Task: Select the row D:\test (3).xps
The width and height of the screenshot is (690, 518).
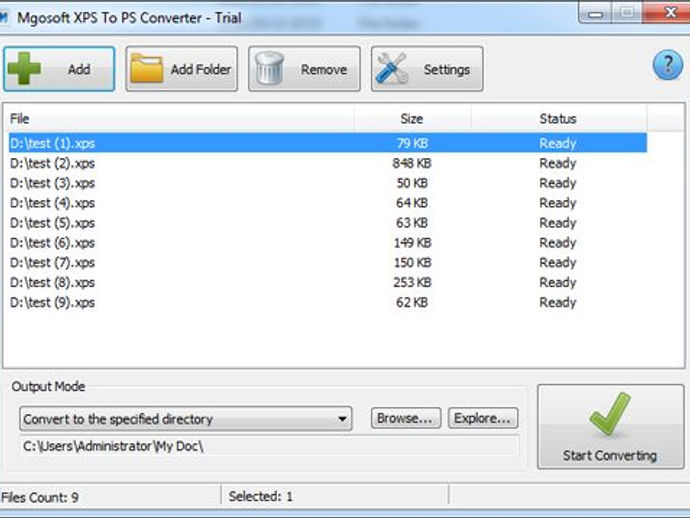Action: coord(328,183)
